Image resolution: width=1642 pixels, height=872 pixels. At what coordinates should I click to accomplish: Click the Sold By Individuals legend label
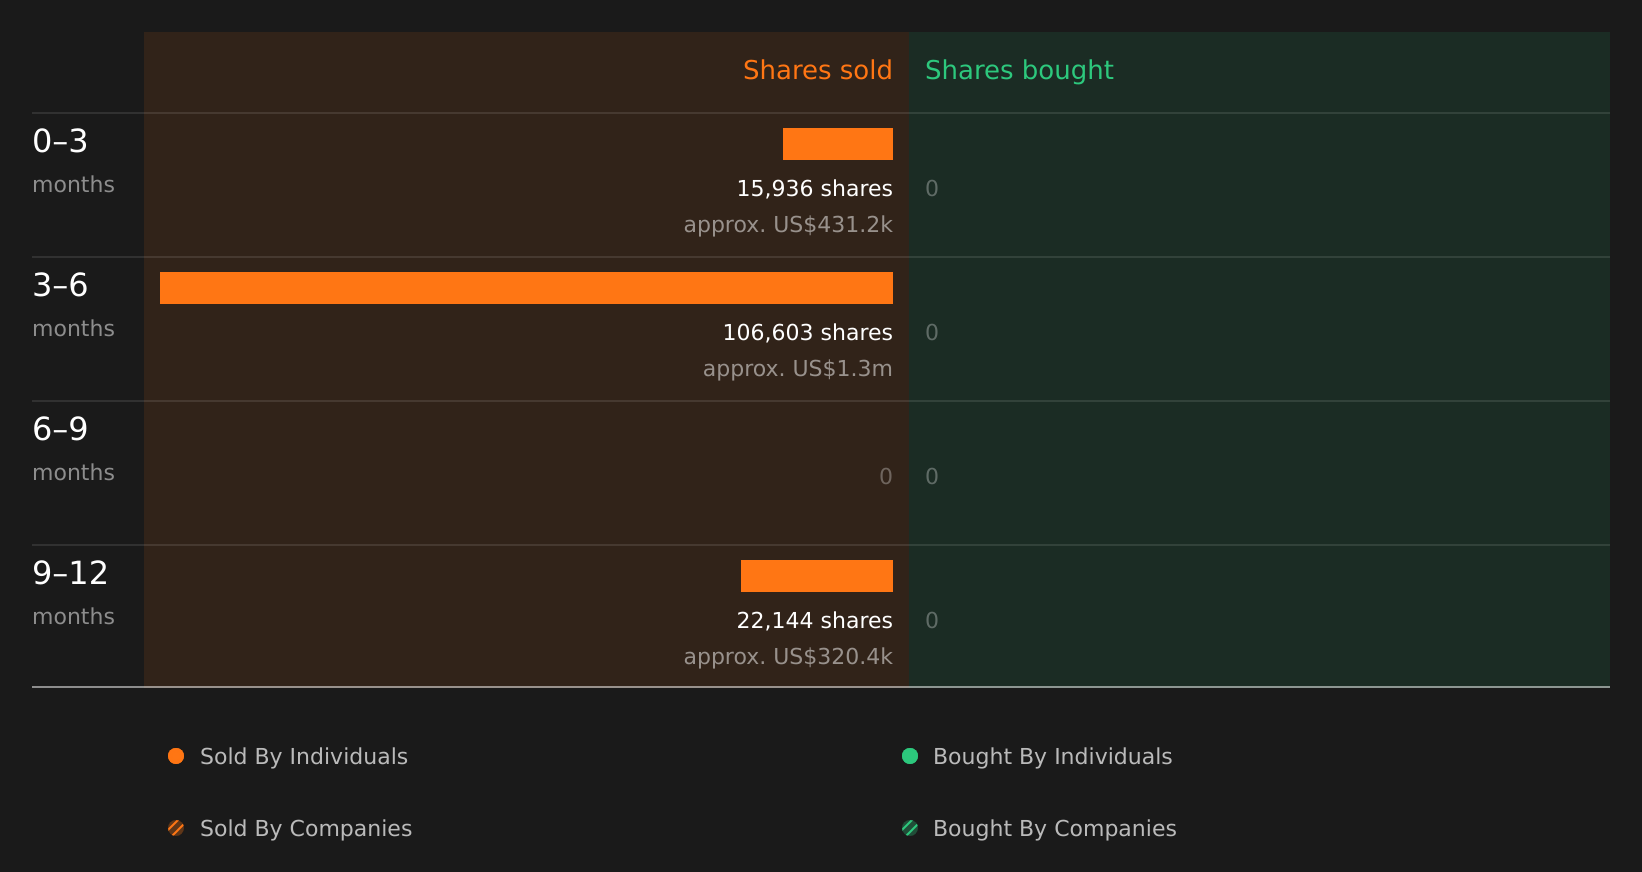tap(304, 757)
